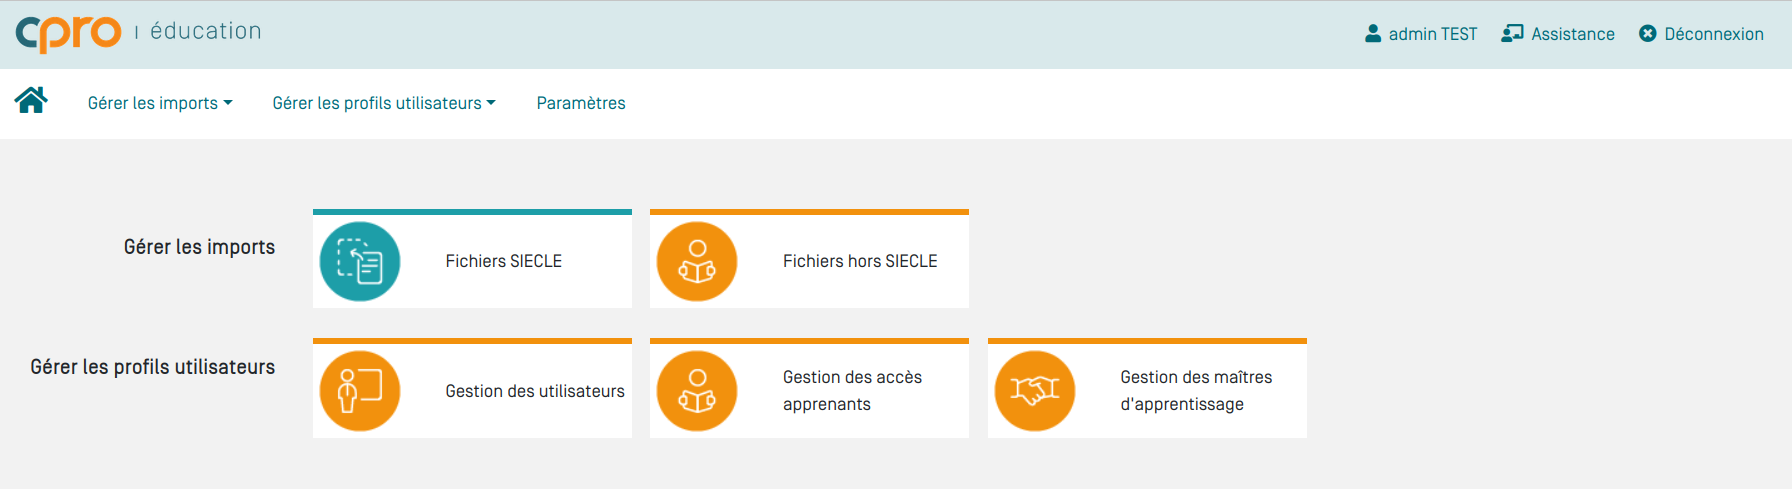Viewport: 1792px width, 489px height.
Task: Click the Assistance support icon
Action: tap(1512, 33)
